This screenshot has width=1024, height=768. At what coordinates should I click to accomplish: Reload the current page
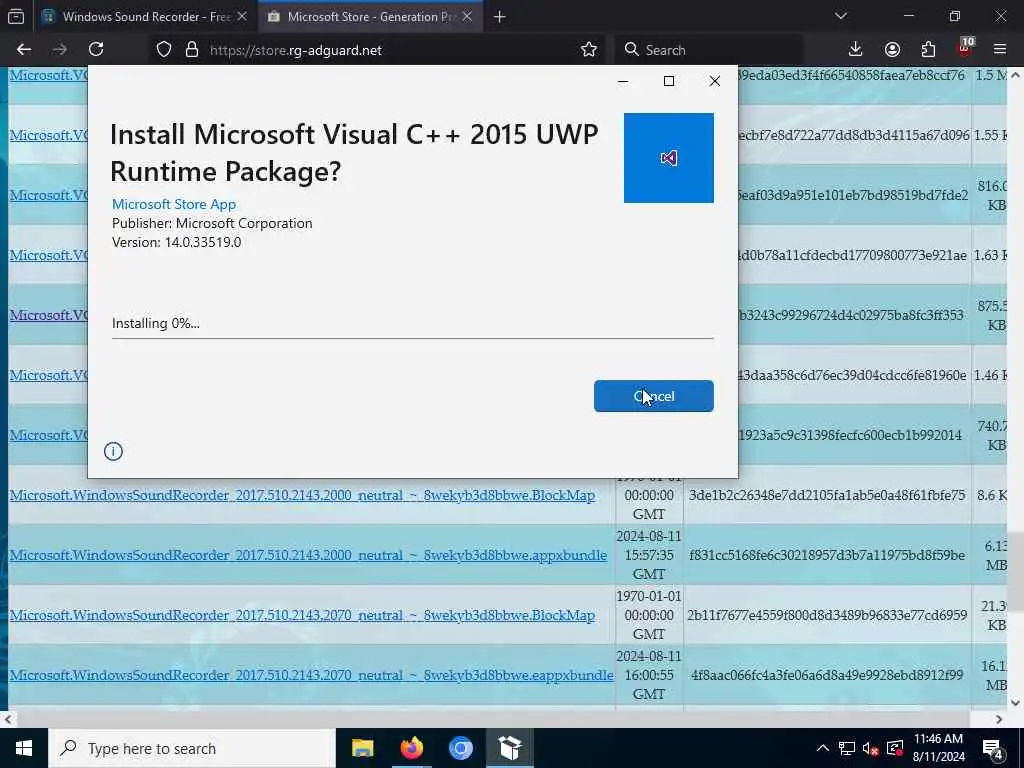click(x=96, y=50)
